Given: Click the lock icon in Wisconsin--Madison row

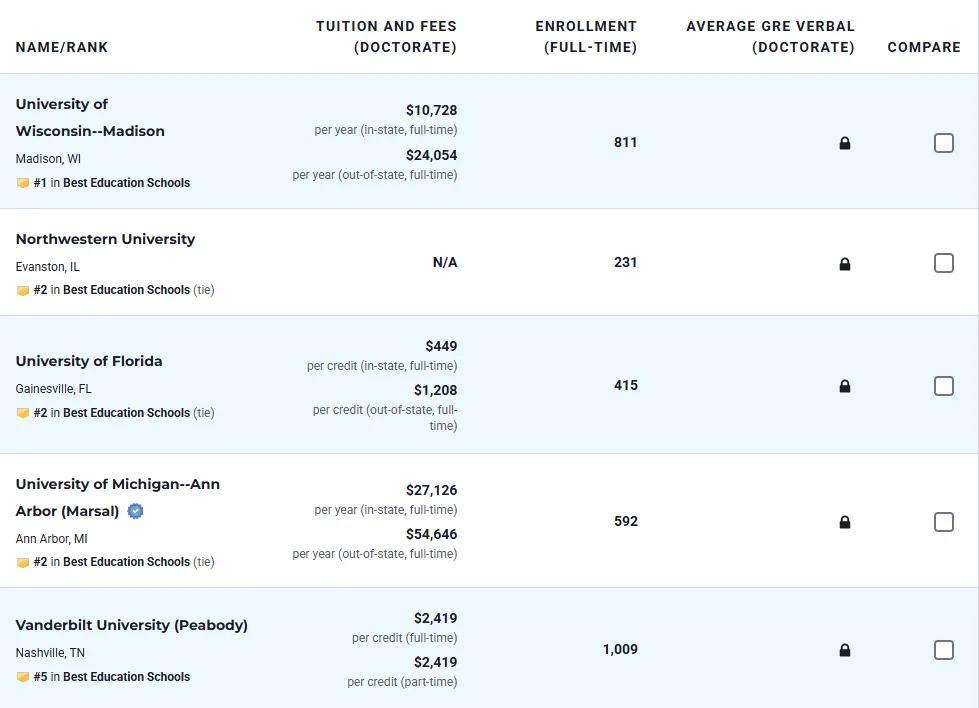Looking at the screenshot, I should pos(845,143).
